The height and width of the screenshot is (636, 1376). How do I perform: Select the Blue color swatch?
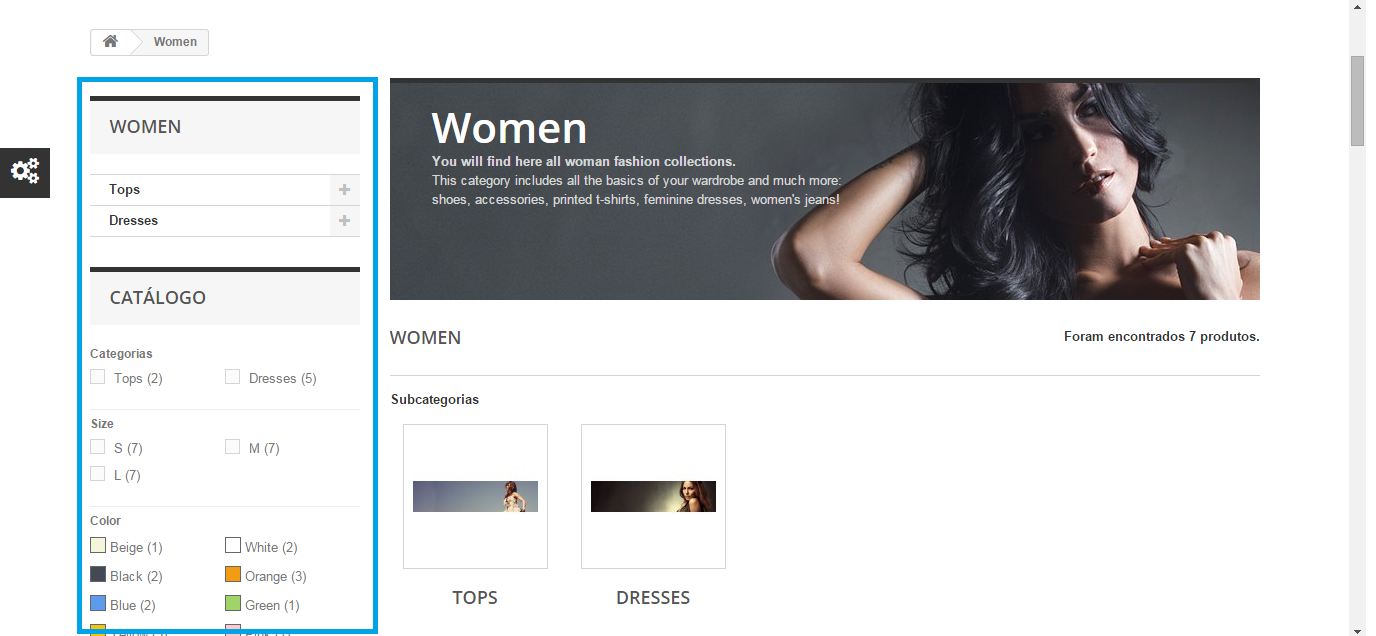[x=98, y=604]
